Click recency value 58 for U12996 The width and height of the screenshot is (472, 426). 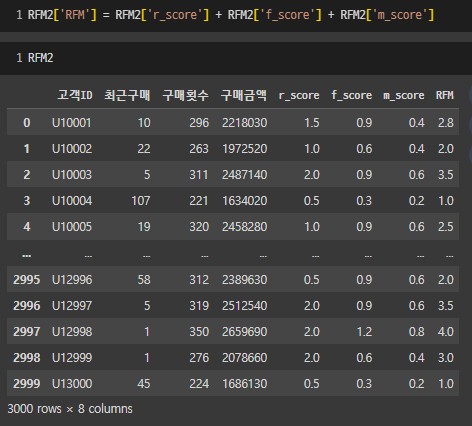click(144, 280)
